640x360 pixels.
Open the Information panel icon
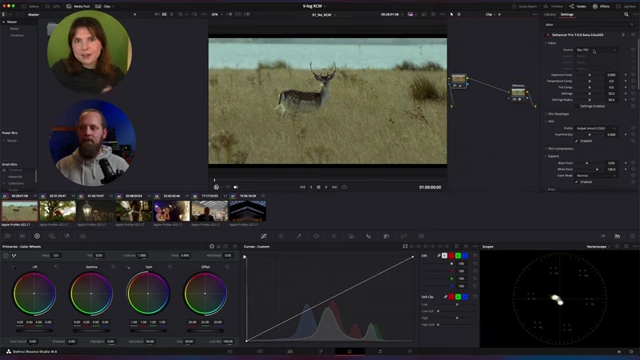(632, 236)
